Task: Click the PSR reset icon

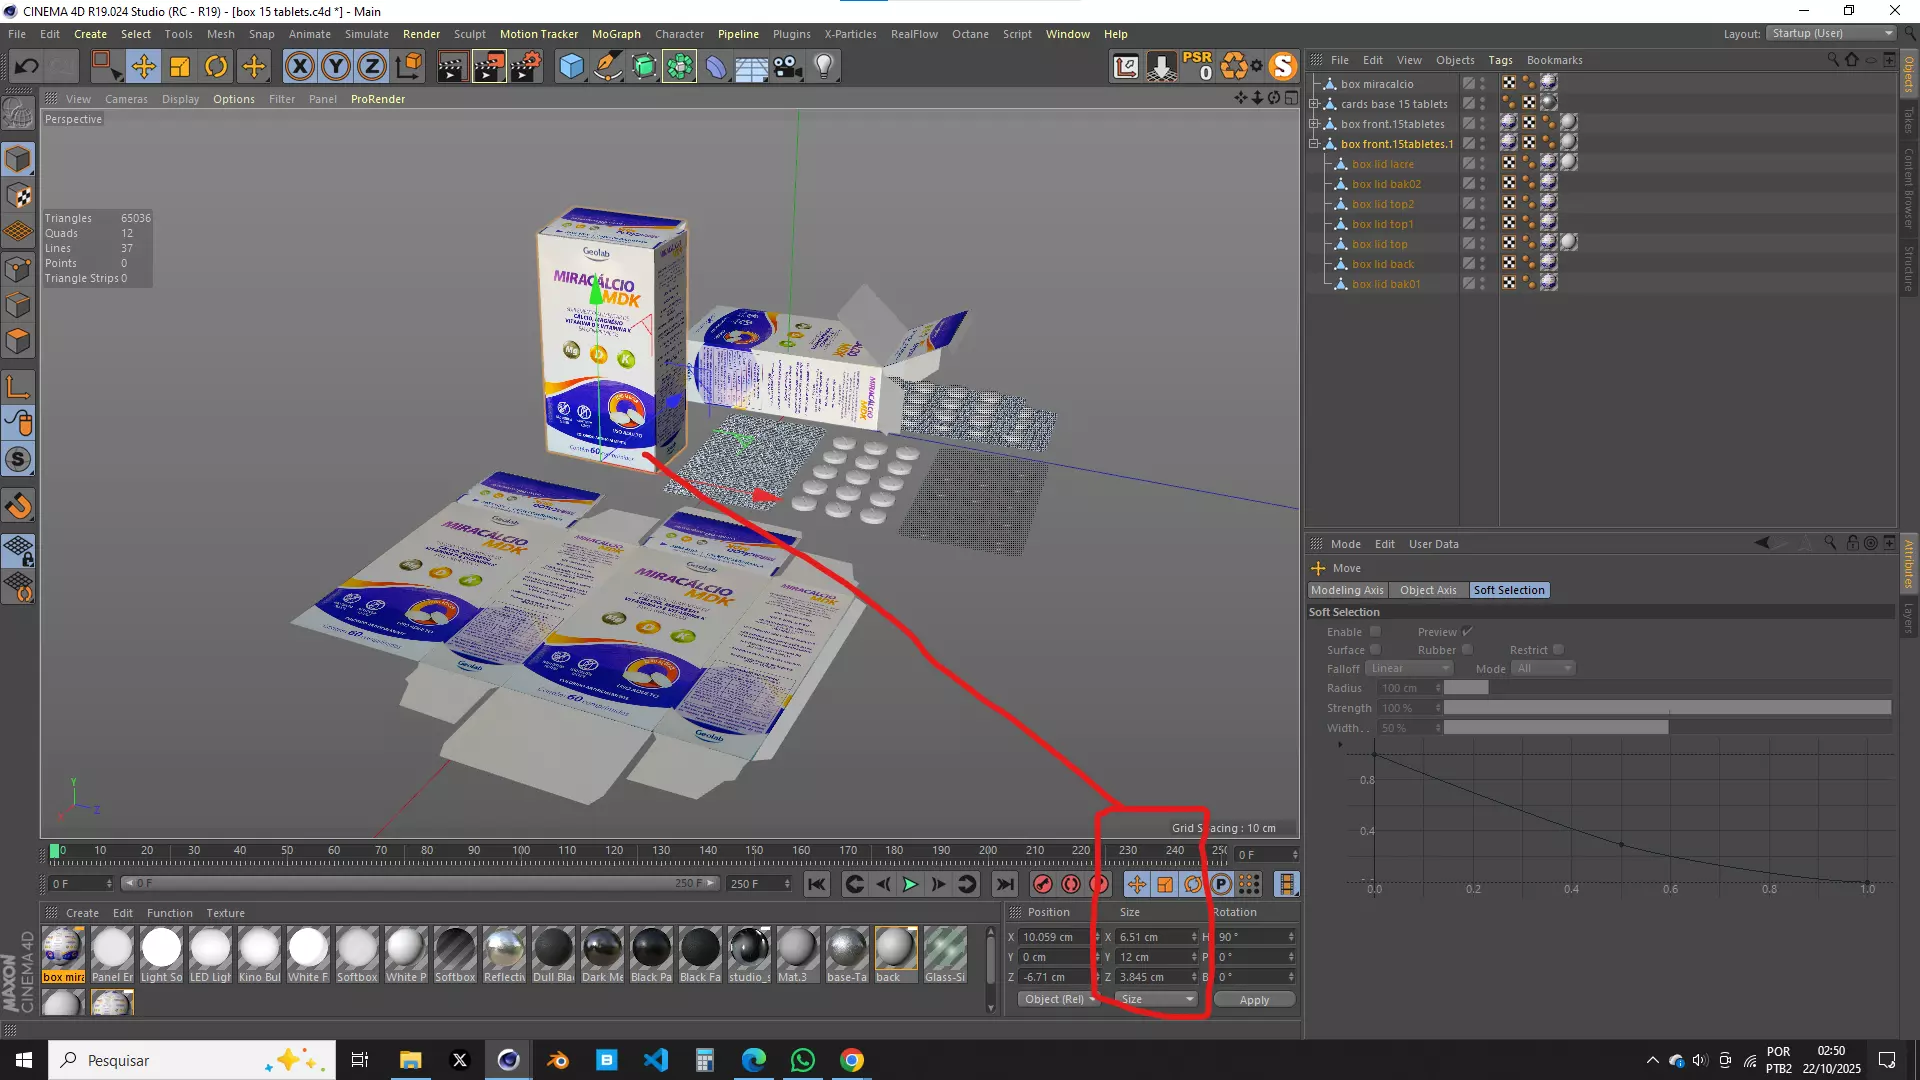Action: (1197, 66)
